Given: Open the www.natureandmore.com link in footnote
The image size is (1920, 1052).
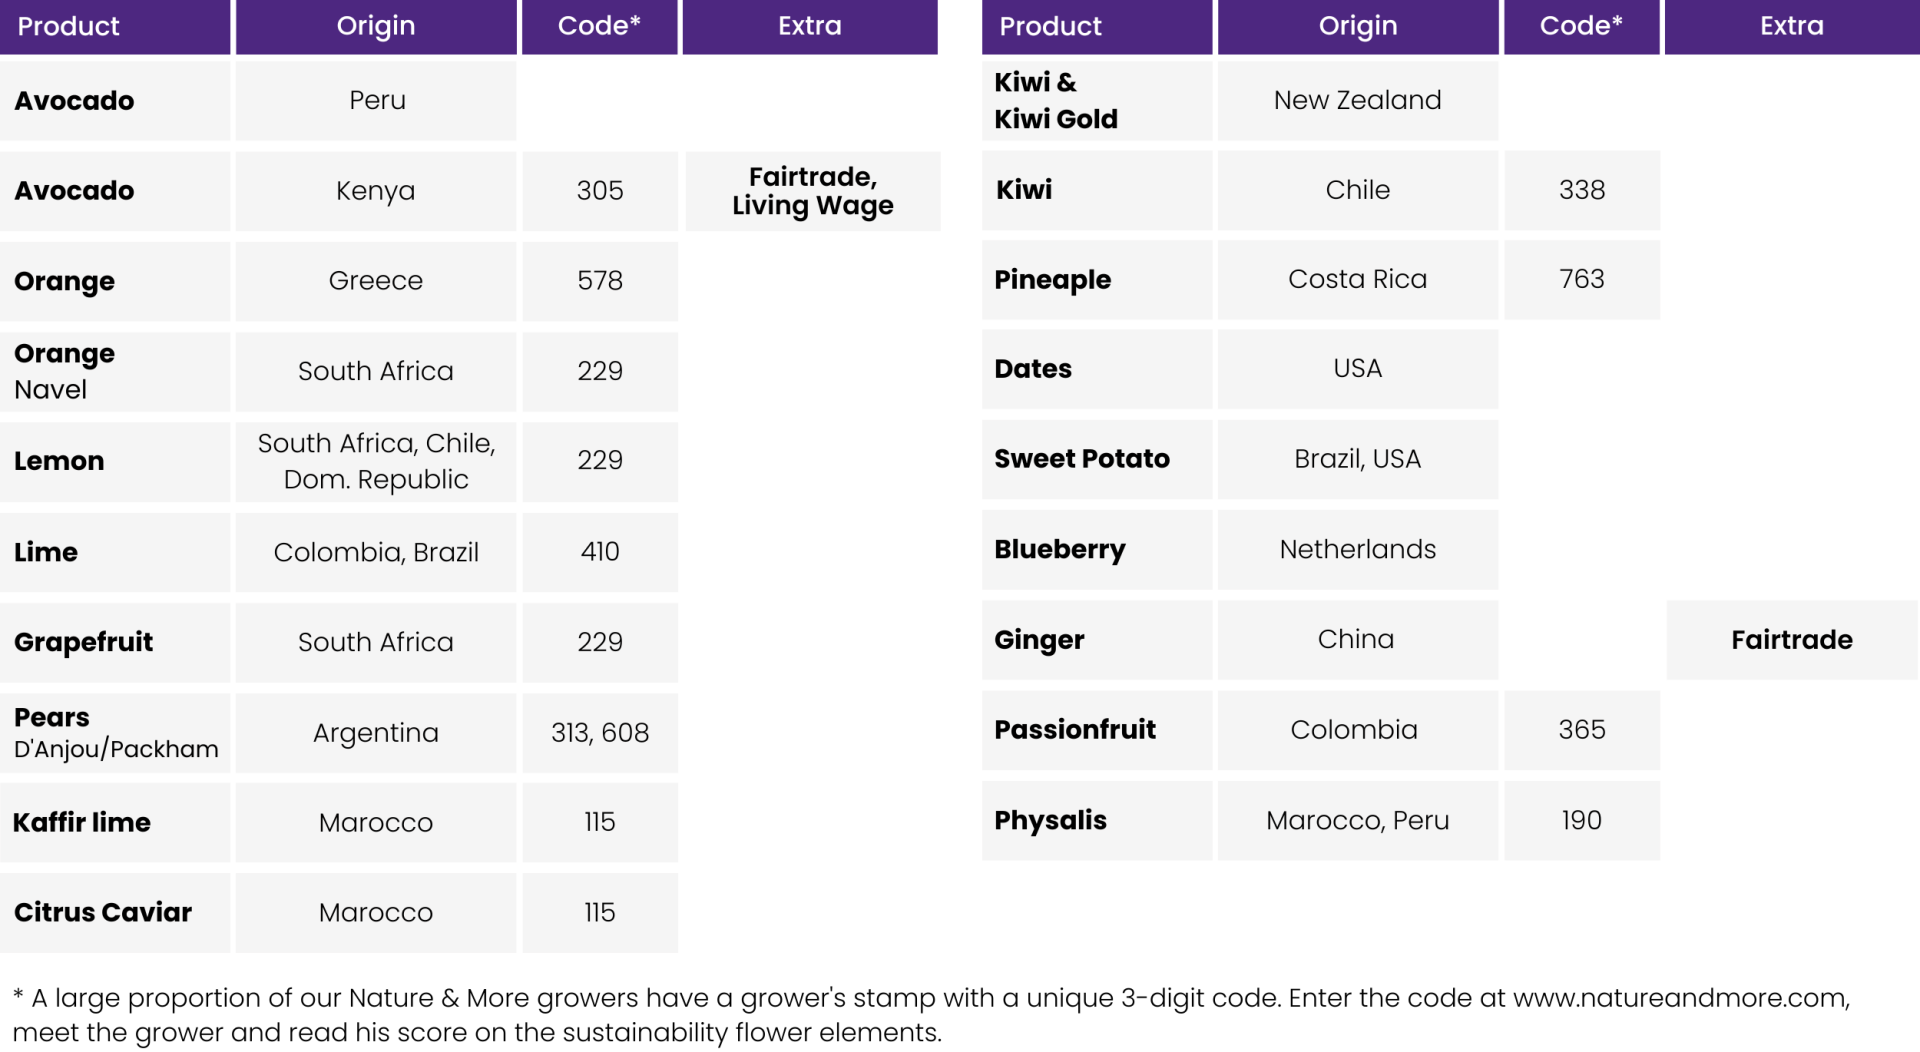Looking at the screenshot, I should [1680, 998].
